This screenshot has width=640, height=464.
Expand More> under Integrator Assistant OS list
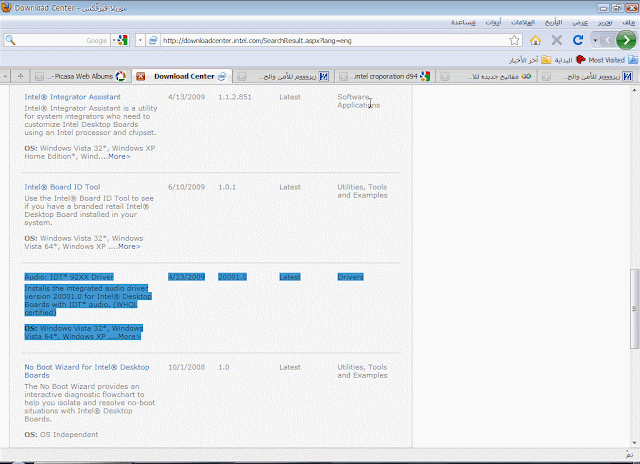tap(119, 157)
